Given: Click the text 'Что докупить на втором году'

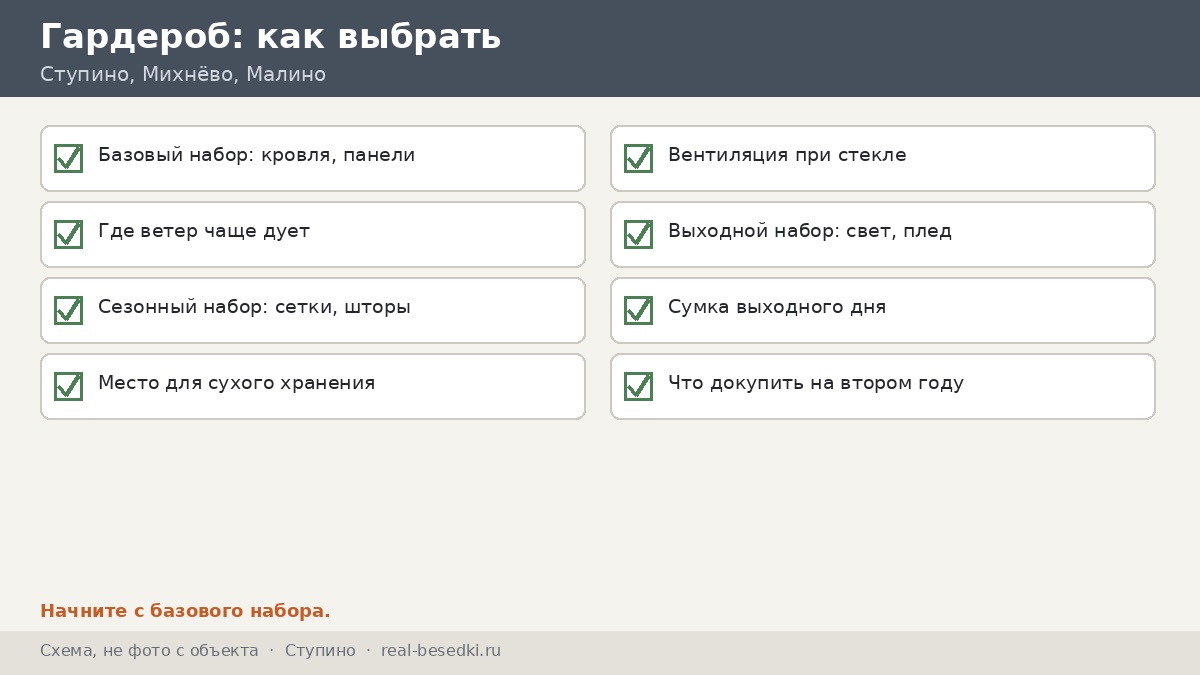Looking at the screenshot, I should pos(816,383).
